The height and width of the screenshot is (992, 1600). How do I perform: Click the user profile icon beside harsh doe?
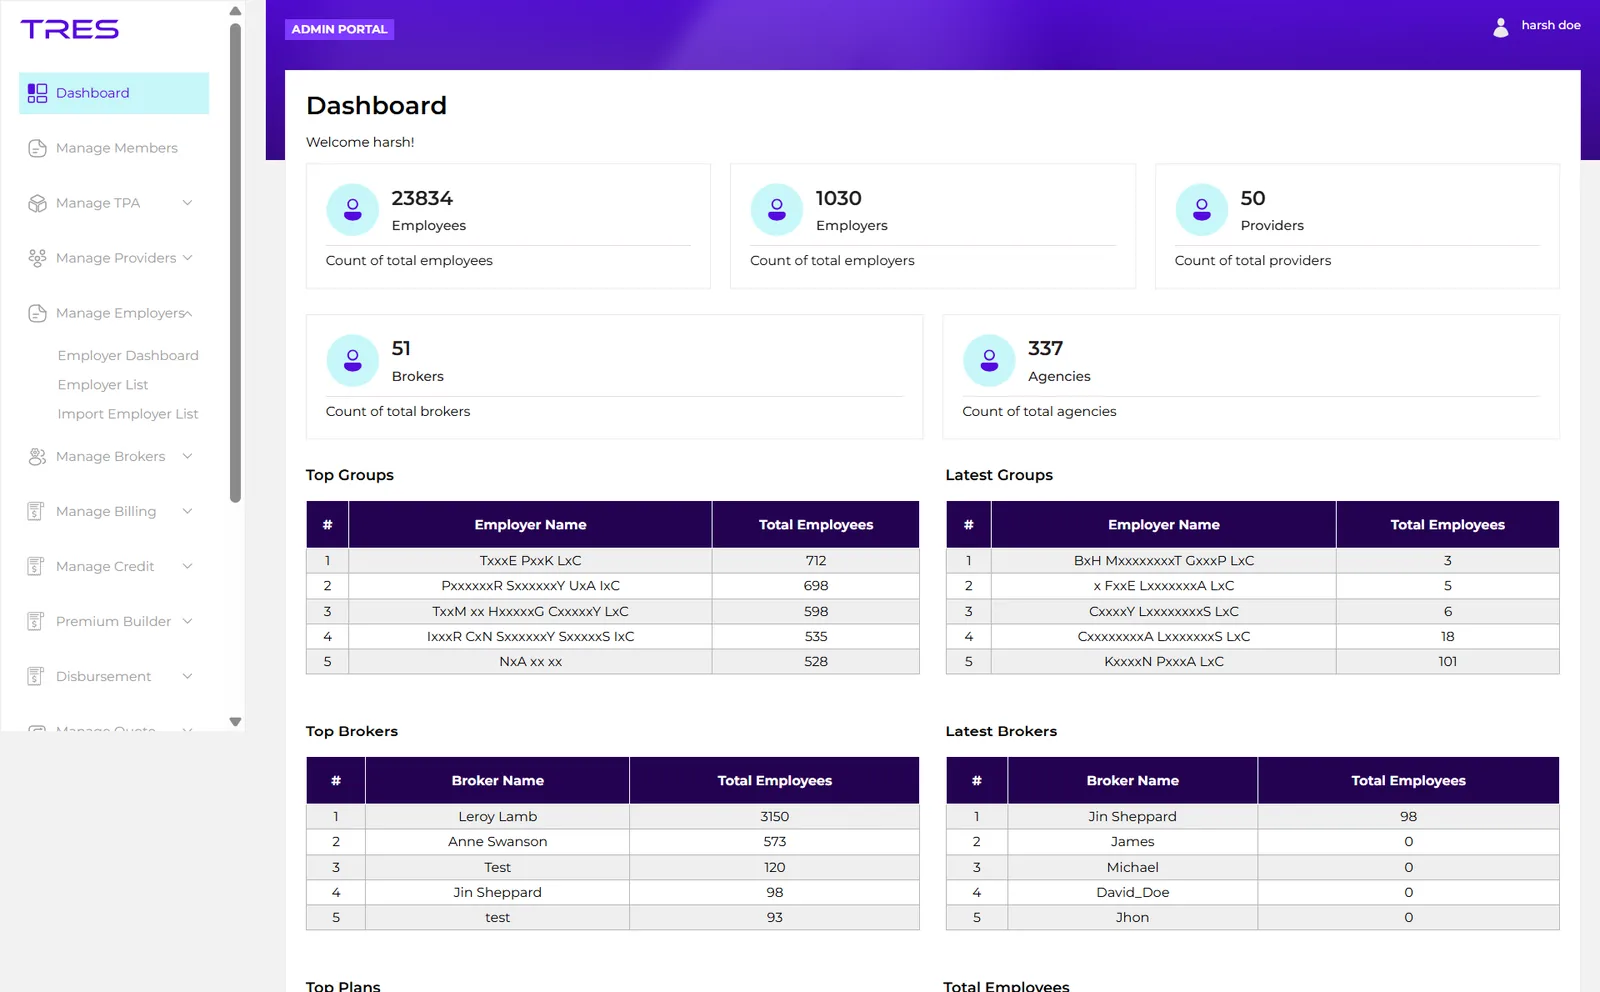tap(1501, 27)
